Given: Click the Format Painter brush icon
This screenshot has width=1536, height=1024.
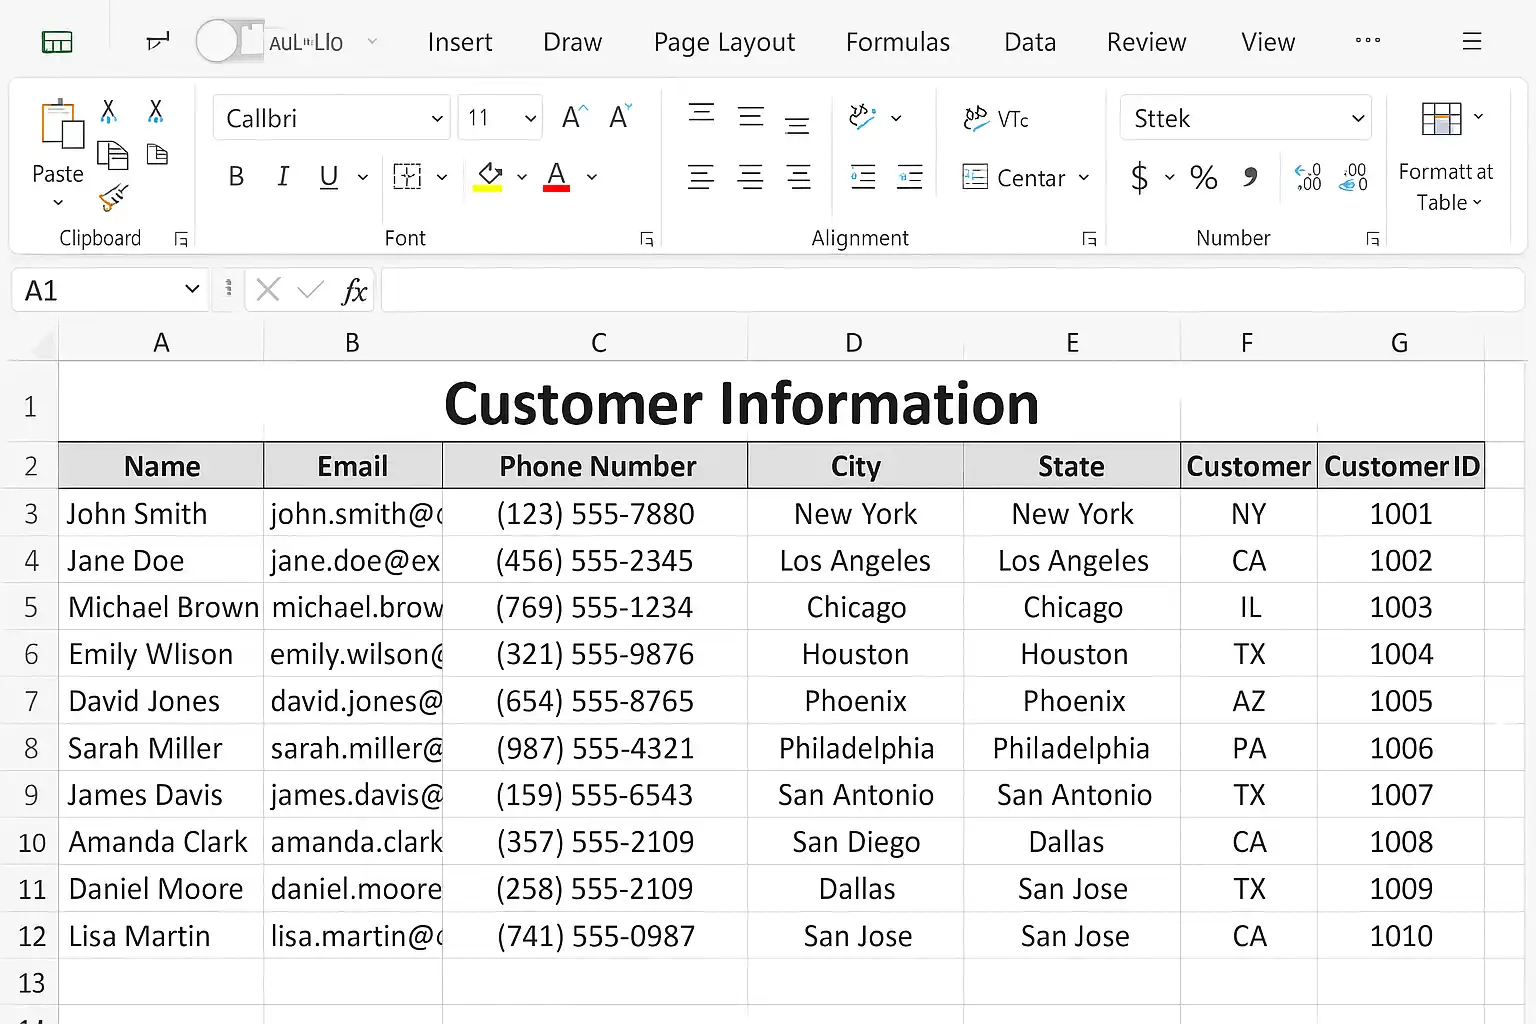Looking at the screenshot, I should pos(113,197).
